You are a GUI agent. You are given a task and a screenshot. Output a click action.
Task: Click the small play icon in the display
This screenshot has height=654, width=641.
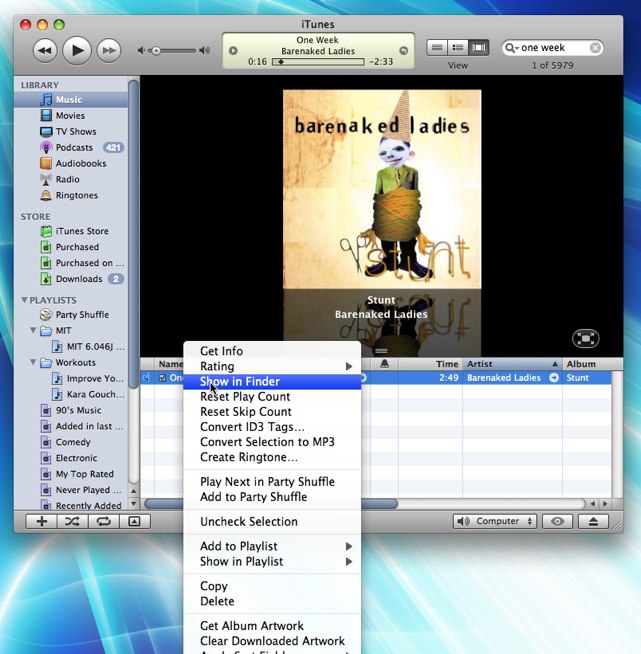pos(233,50)
